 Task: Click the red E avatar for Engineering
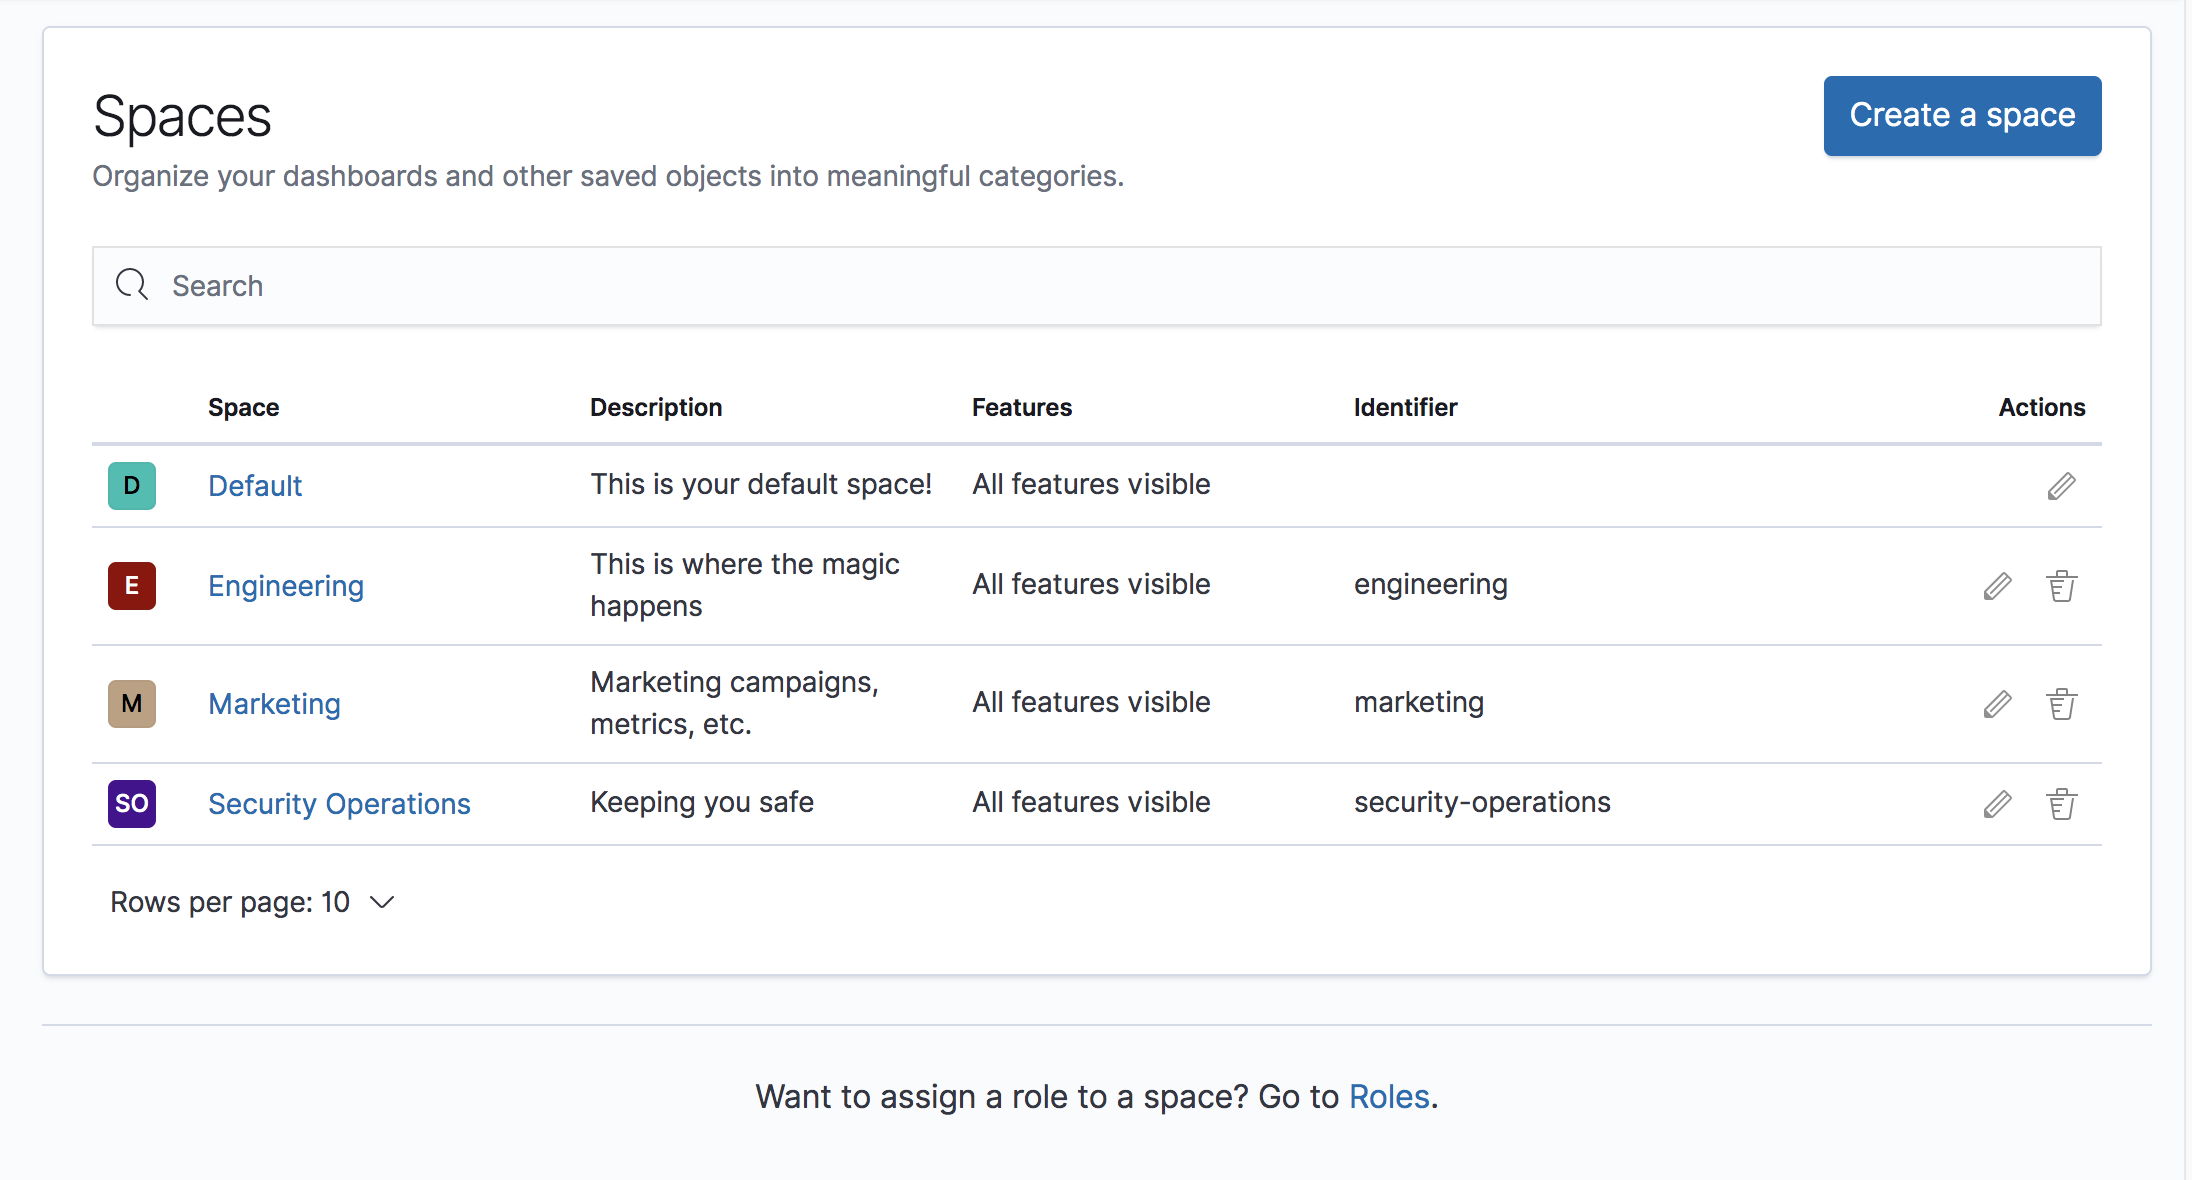132,586
